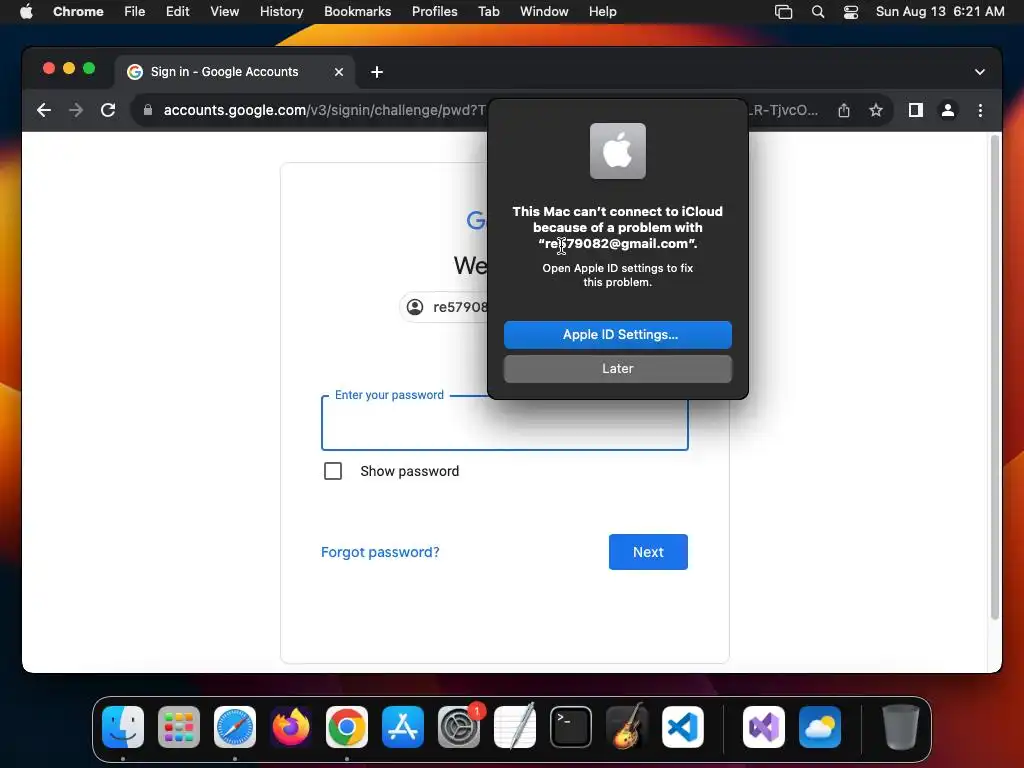Image resolution: width=1024 pixels, height=768 pixels.
Task: Open the cloud weather app in Dock
Action: (x=820, y=727)
